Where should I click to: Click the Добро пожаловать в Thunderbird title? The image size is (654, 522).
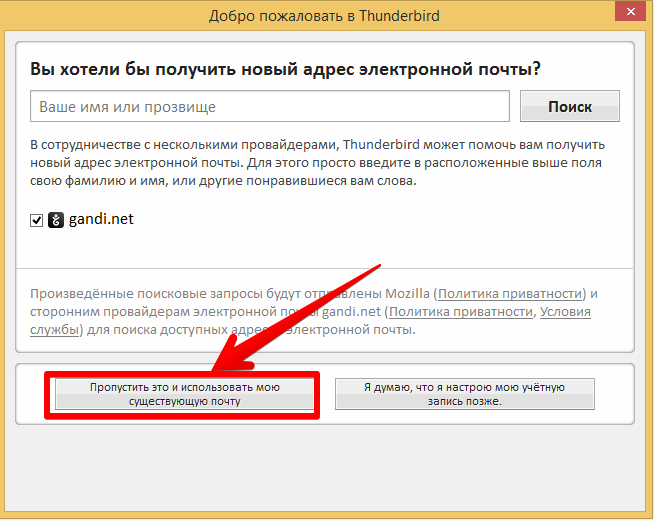pos(324,16)
